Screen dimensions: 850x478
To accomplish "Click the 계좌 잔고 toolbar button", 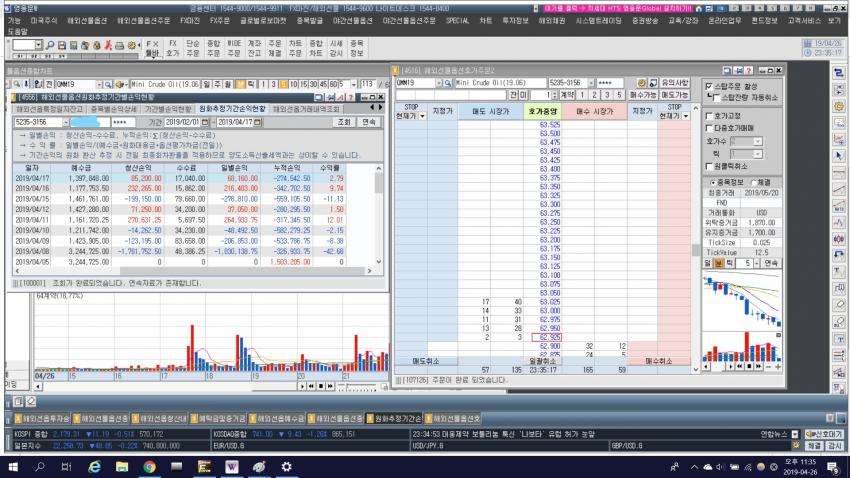I will (x=254, y=48).
